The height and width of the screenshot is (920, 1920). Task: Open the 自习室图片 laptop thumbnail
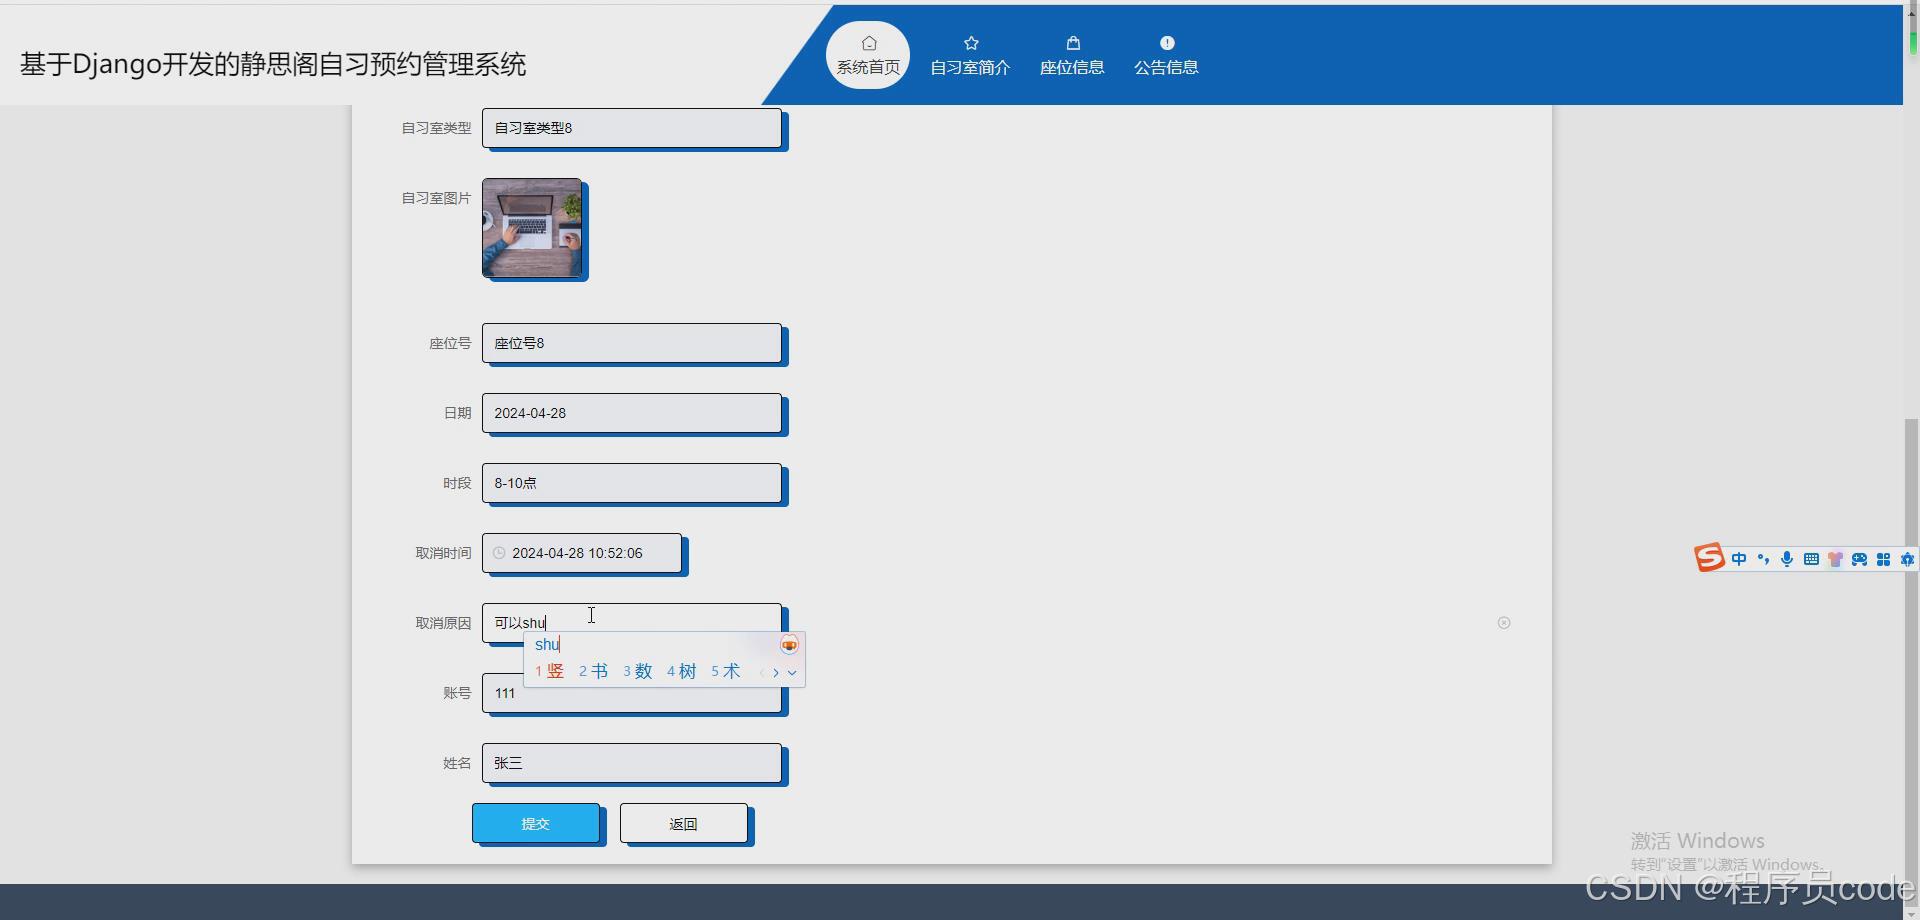click(x=532, y=228)
